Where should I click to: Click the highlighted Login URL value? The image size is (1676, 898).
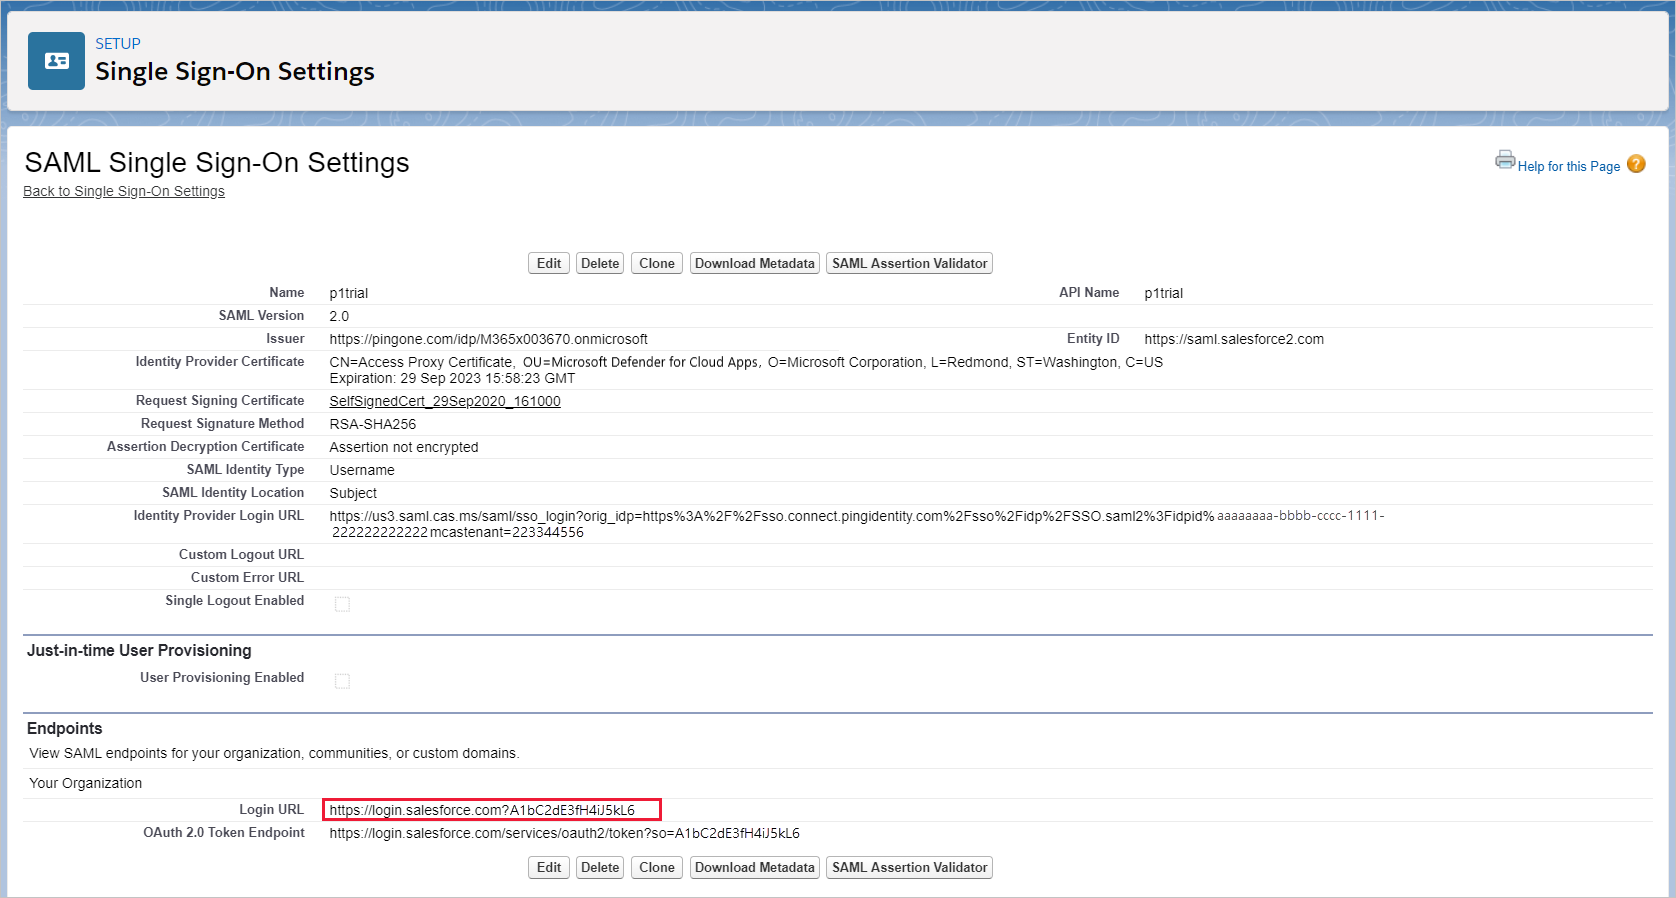(x=482, y=810)
